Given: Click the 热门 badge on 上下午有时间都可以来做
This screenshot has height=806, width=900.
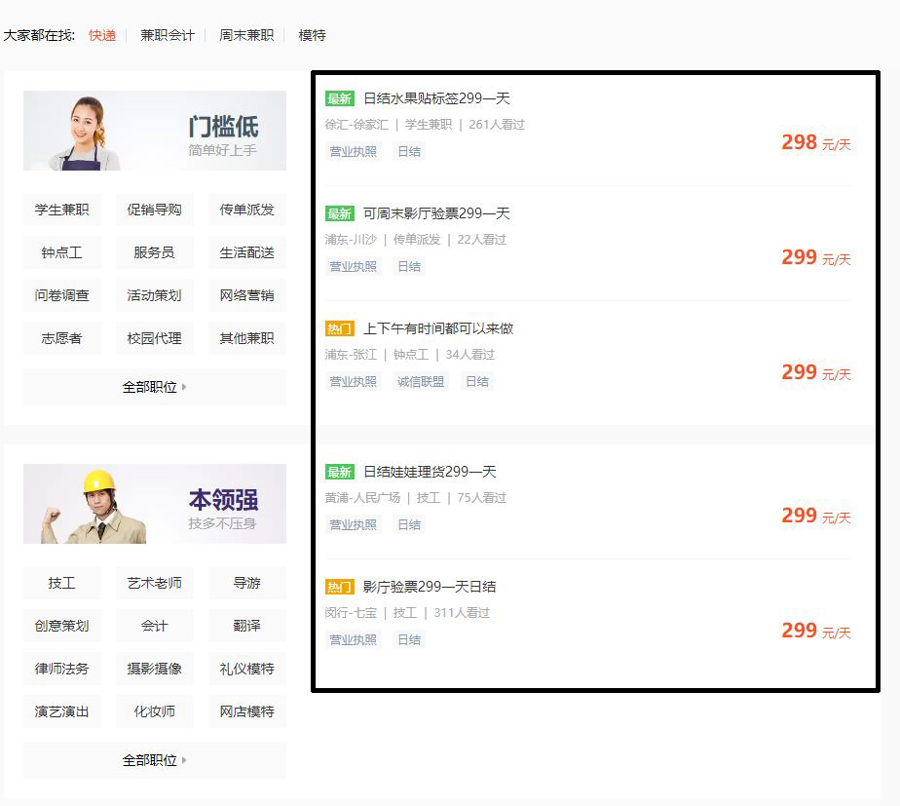Looking at the screenshot, I should tap(340, 327).
